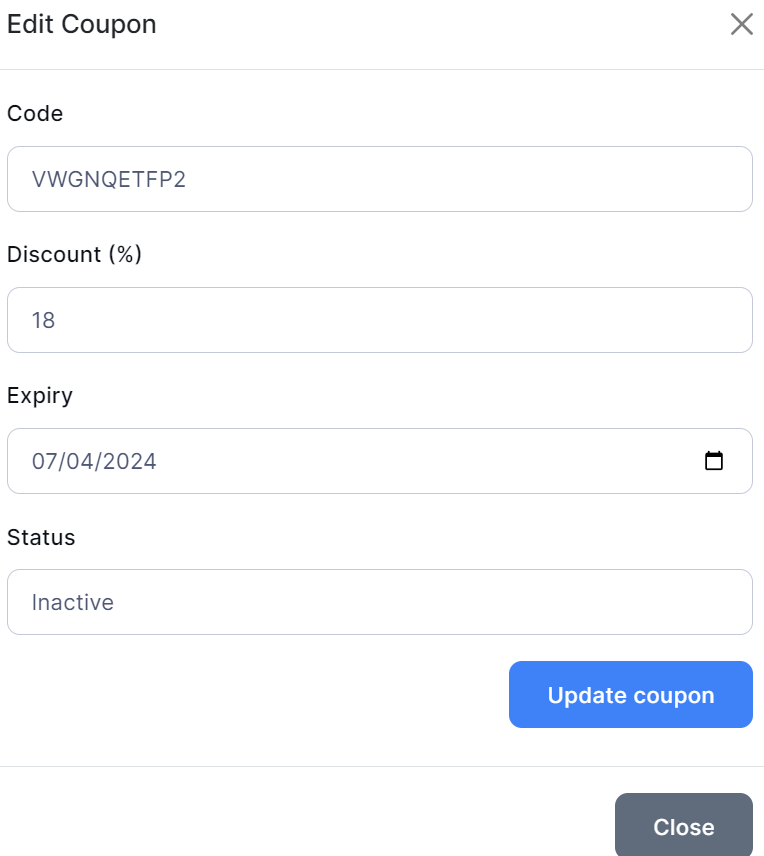Click on the VWGNQETFP2 coupon code text
This screenshot has height=856, width=764.
pos(109,180)
